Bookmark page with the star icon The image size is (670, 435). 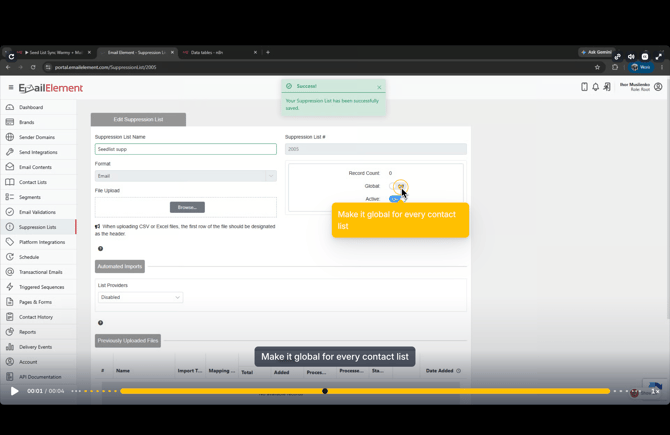[597, 67]
